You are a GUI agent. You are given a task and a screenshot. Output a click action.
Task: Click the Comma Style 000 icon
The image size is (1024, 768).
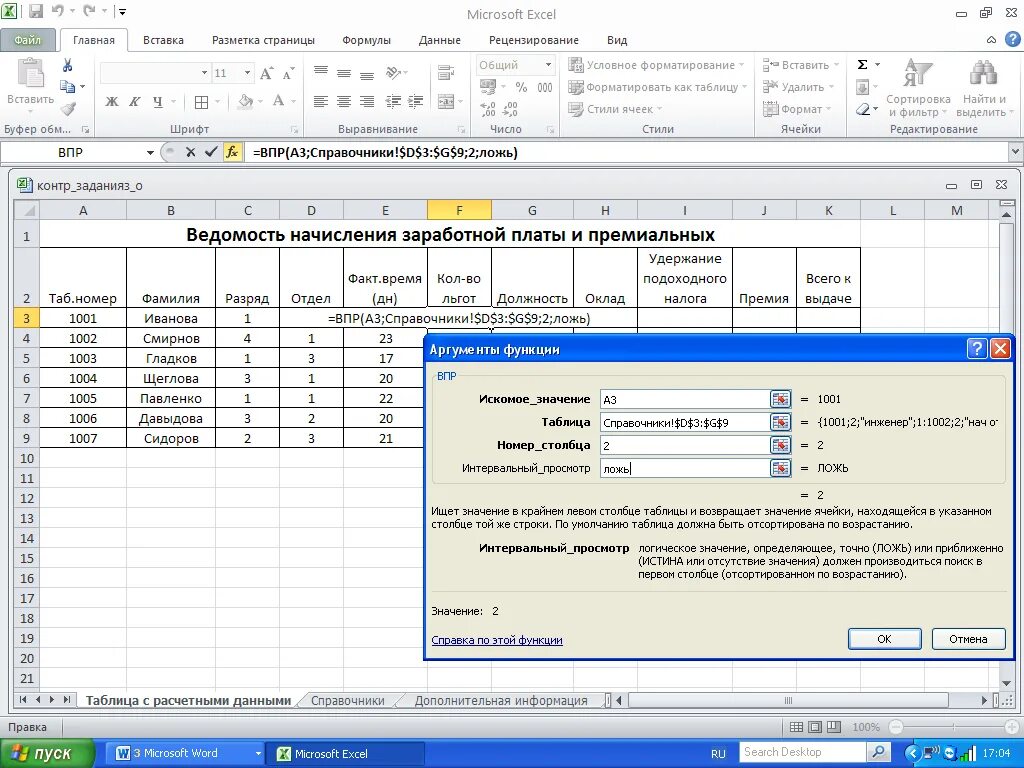point(545,87)
